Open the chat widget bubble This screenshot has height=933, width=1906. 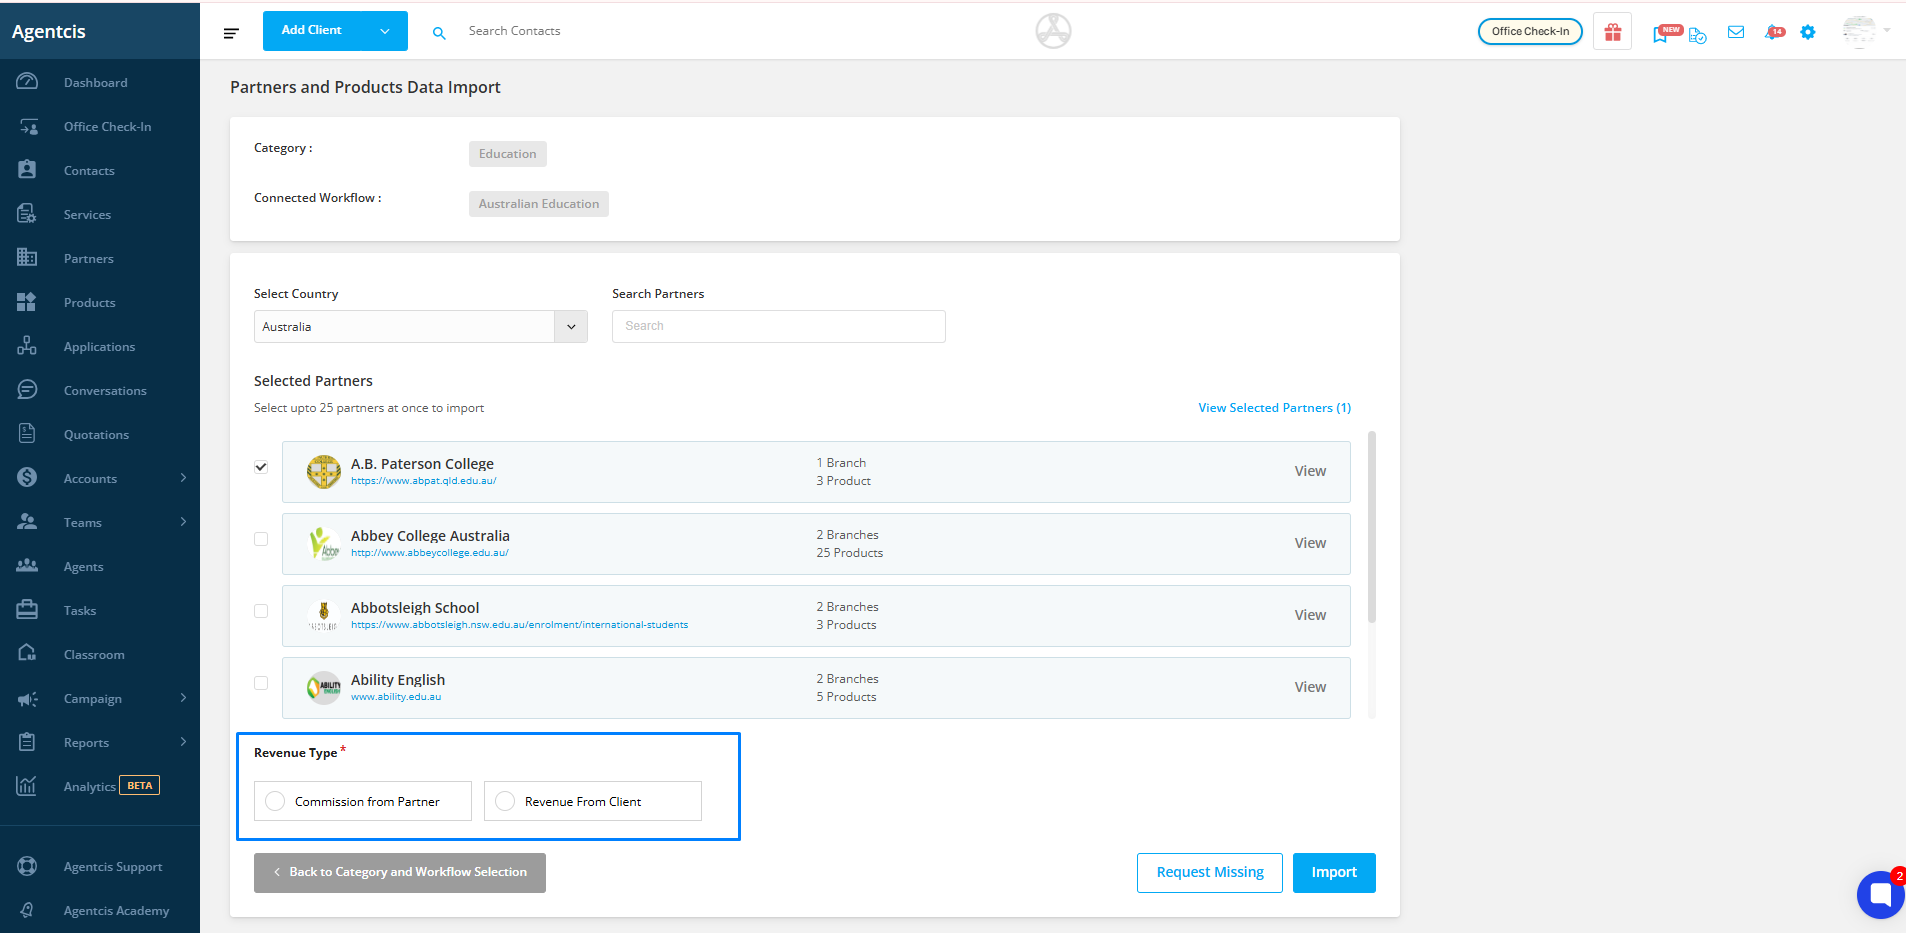click(1880, 894)
